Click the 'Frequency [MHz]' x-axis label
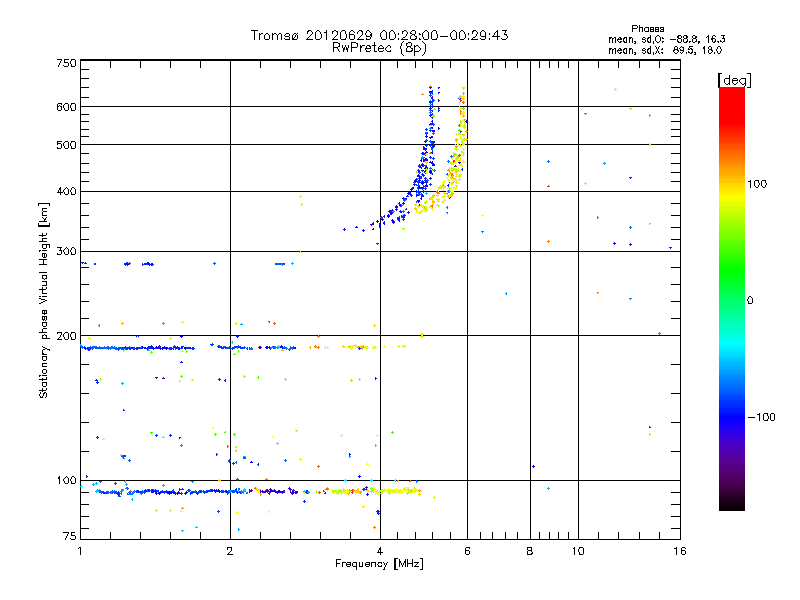 pyautogui.click(x=379, y=564)
